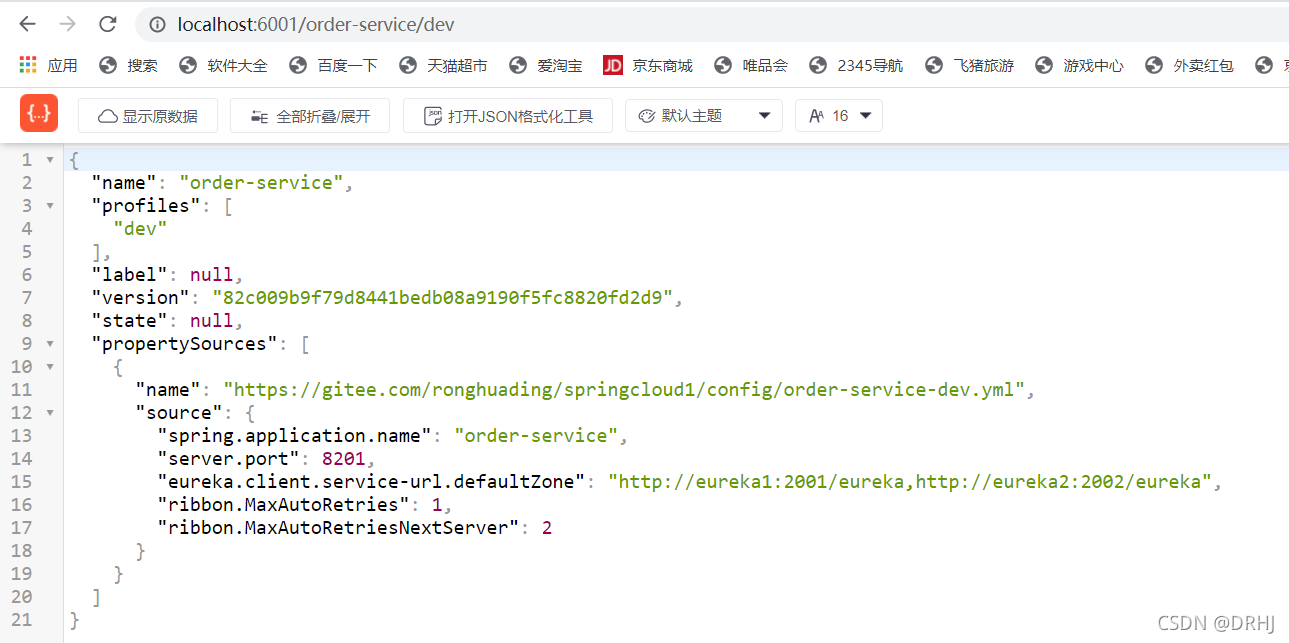1289x643 pixels.
Task: Click the "dev" array value
Action: click(140, 229)
